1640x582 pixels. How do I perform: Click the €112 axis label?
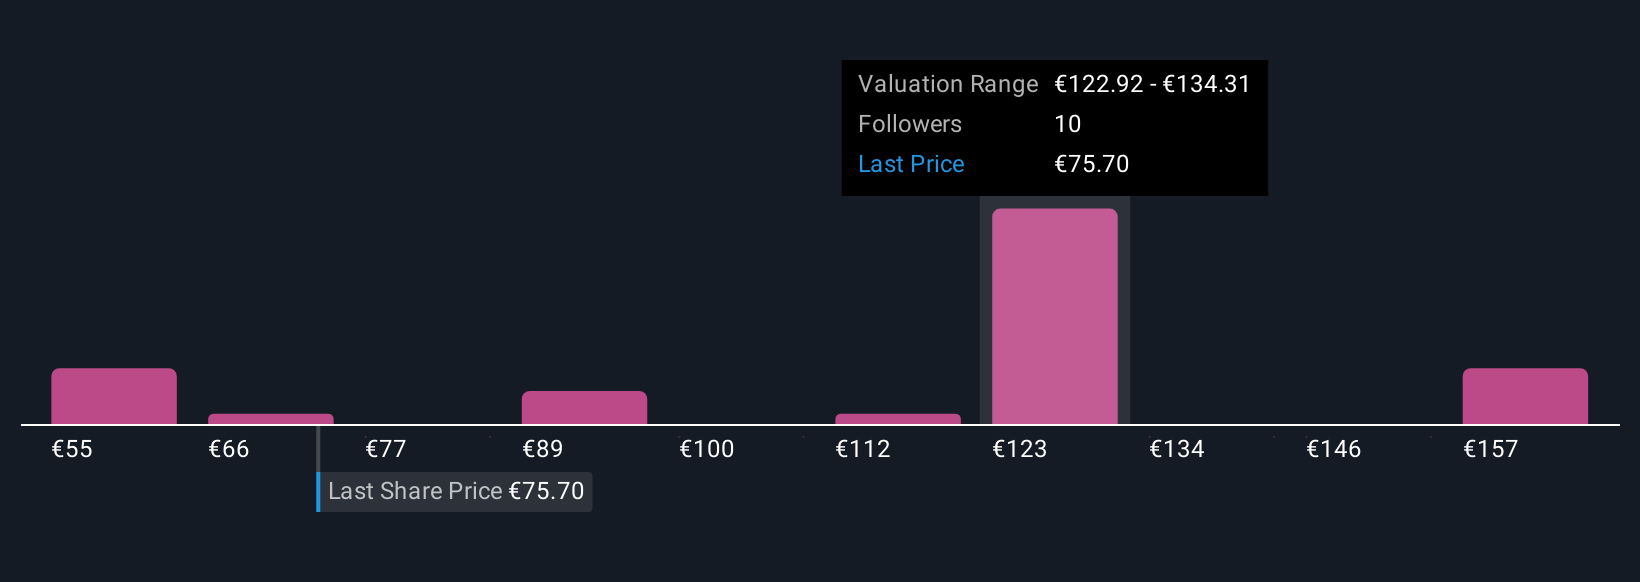pyautogui.click(x=863, y=449)
